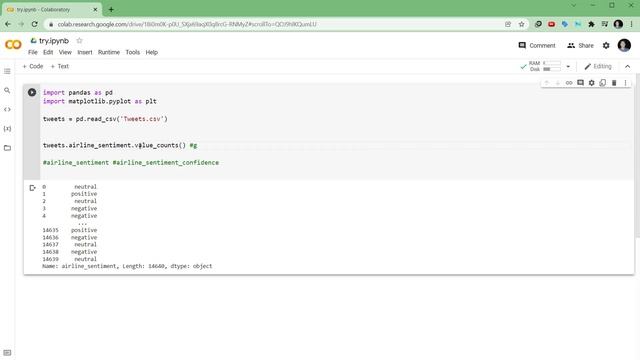Open a new browser tab
Screen dimensions: 640x360
point(111,9)
